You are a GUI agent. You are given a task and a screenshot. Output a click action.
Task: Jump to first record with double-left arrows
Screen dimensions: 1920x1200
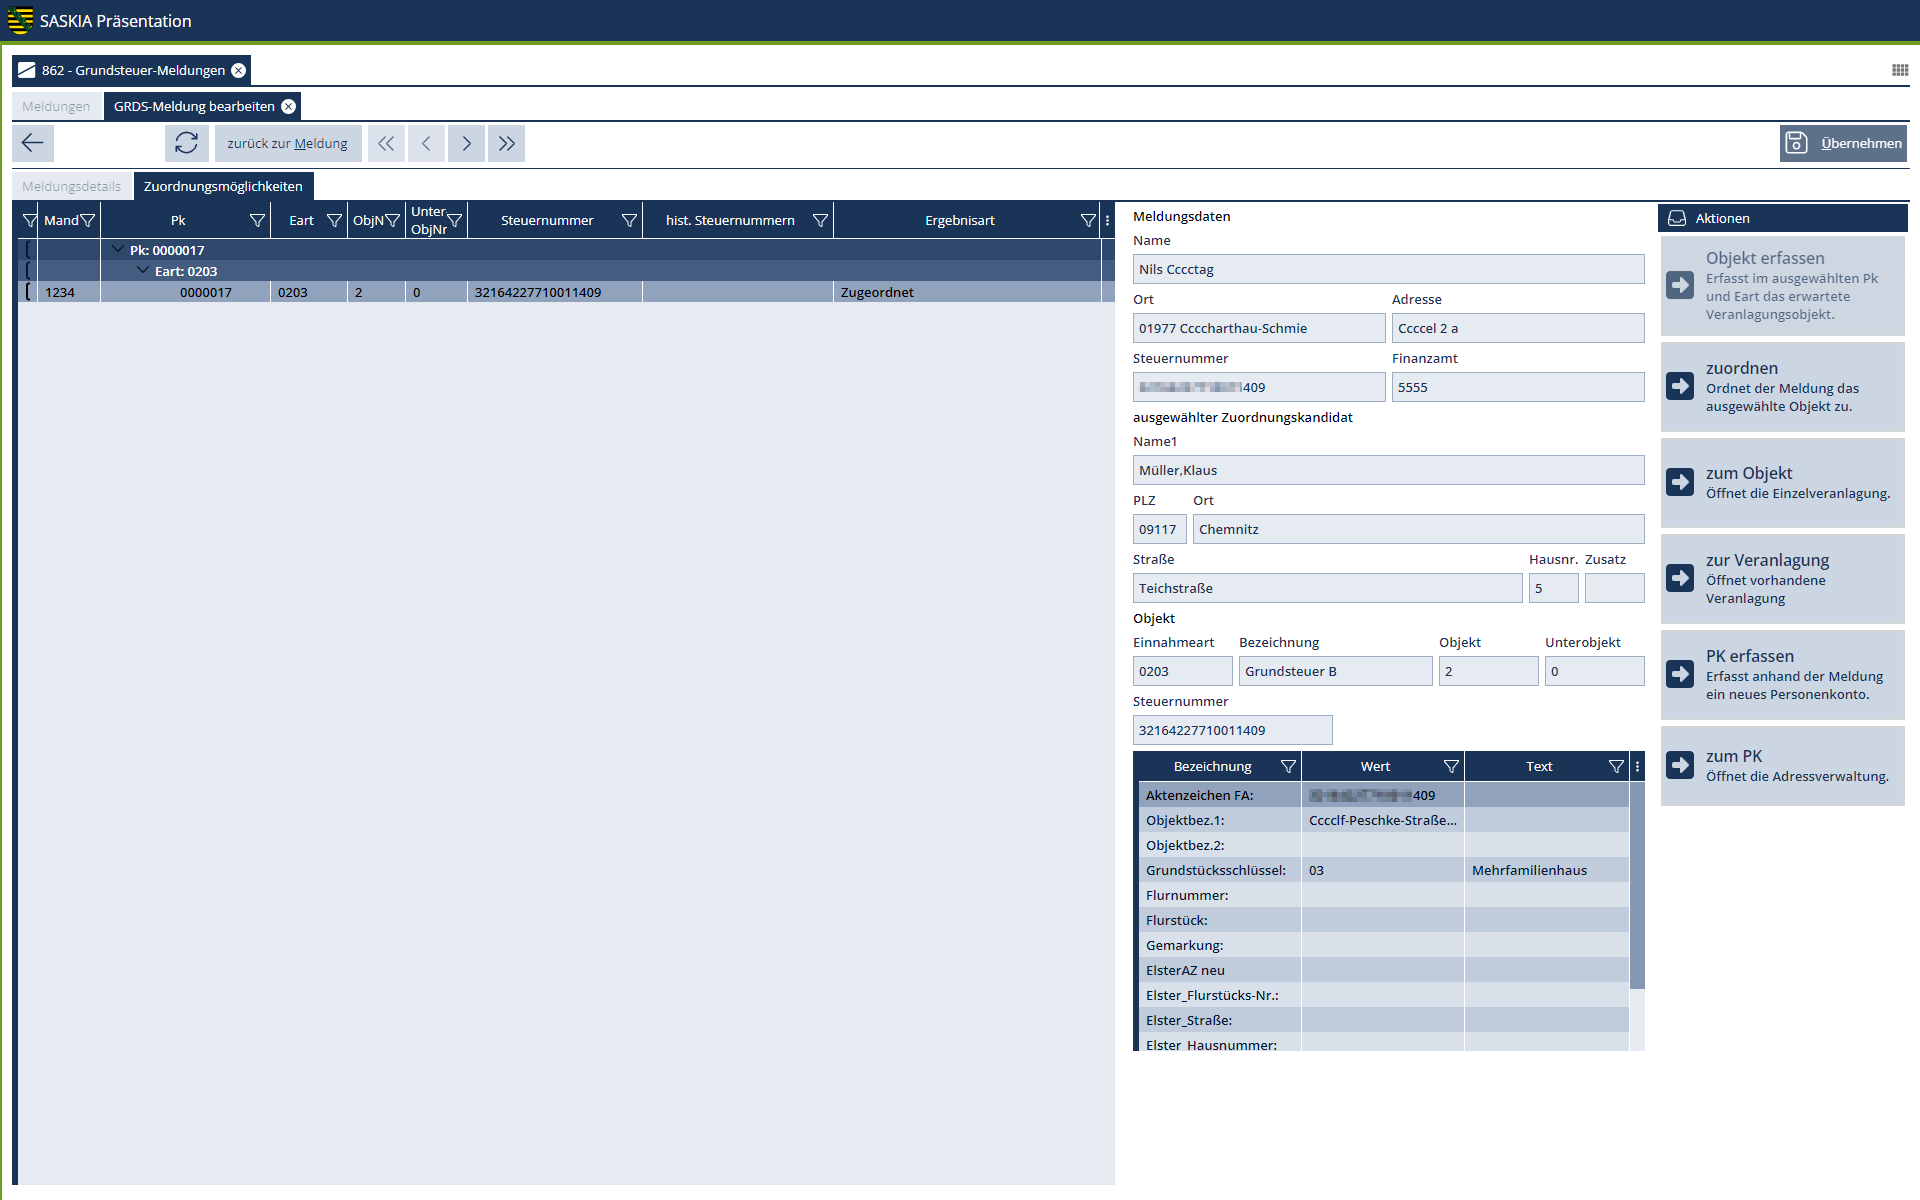coord(386,143)
